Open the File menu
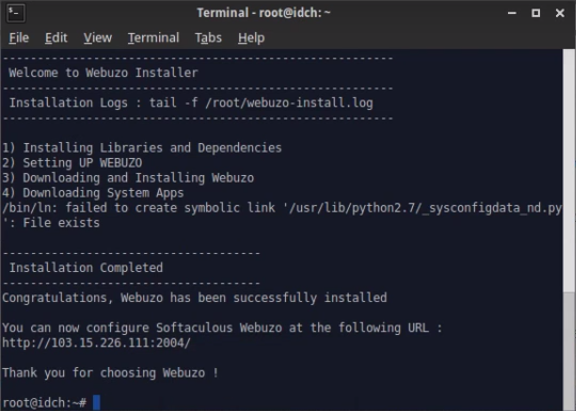576x411 pixels. coord(19,38)
